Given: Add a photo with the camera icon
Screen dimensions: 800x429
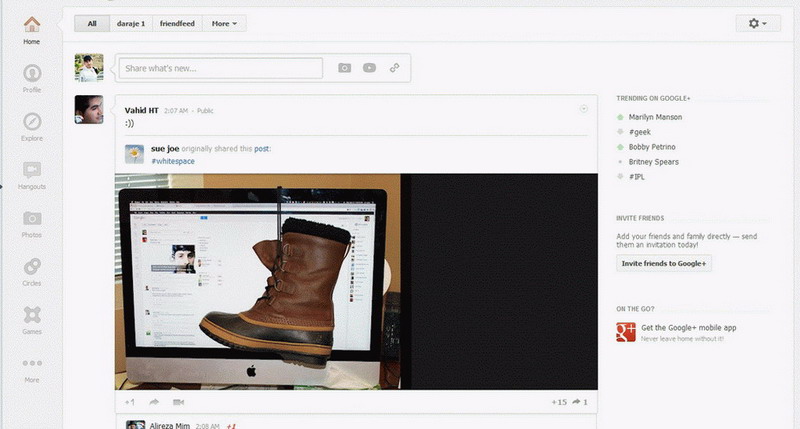Looking at the screenshot, I should pyautogui.click(x=344, y=68).
